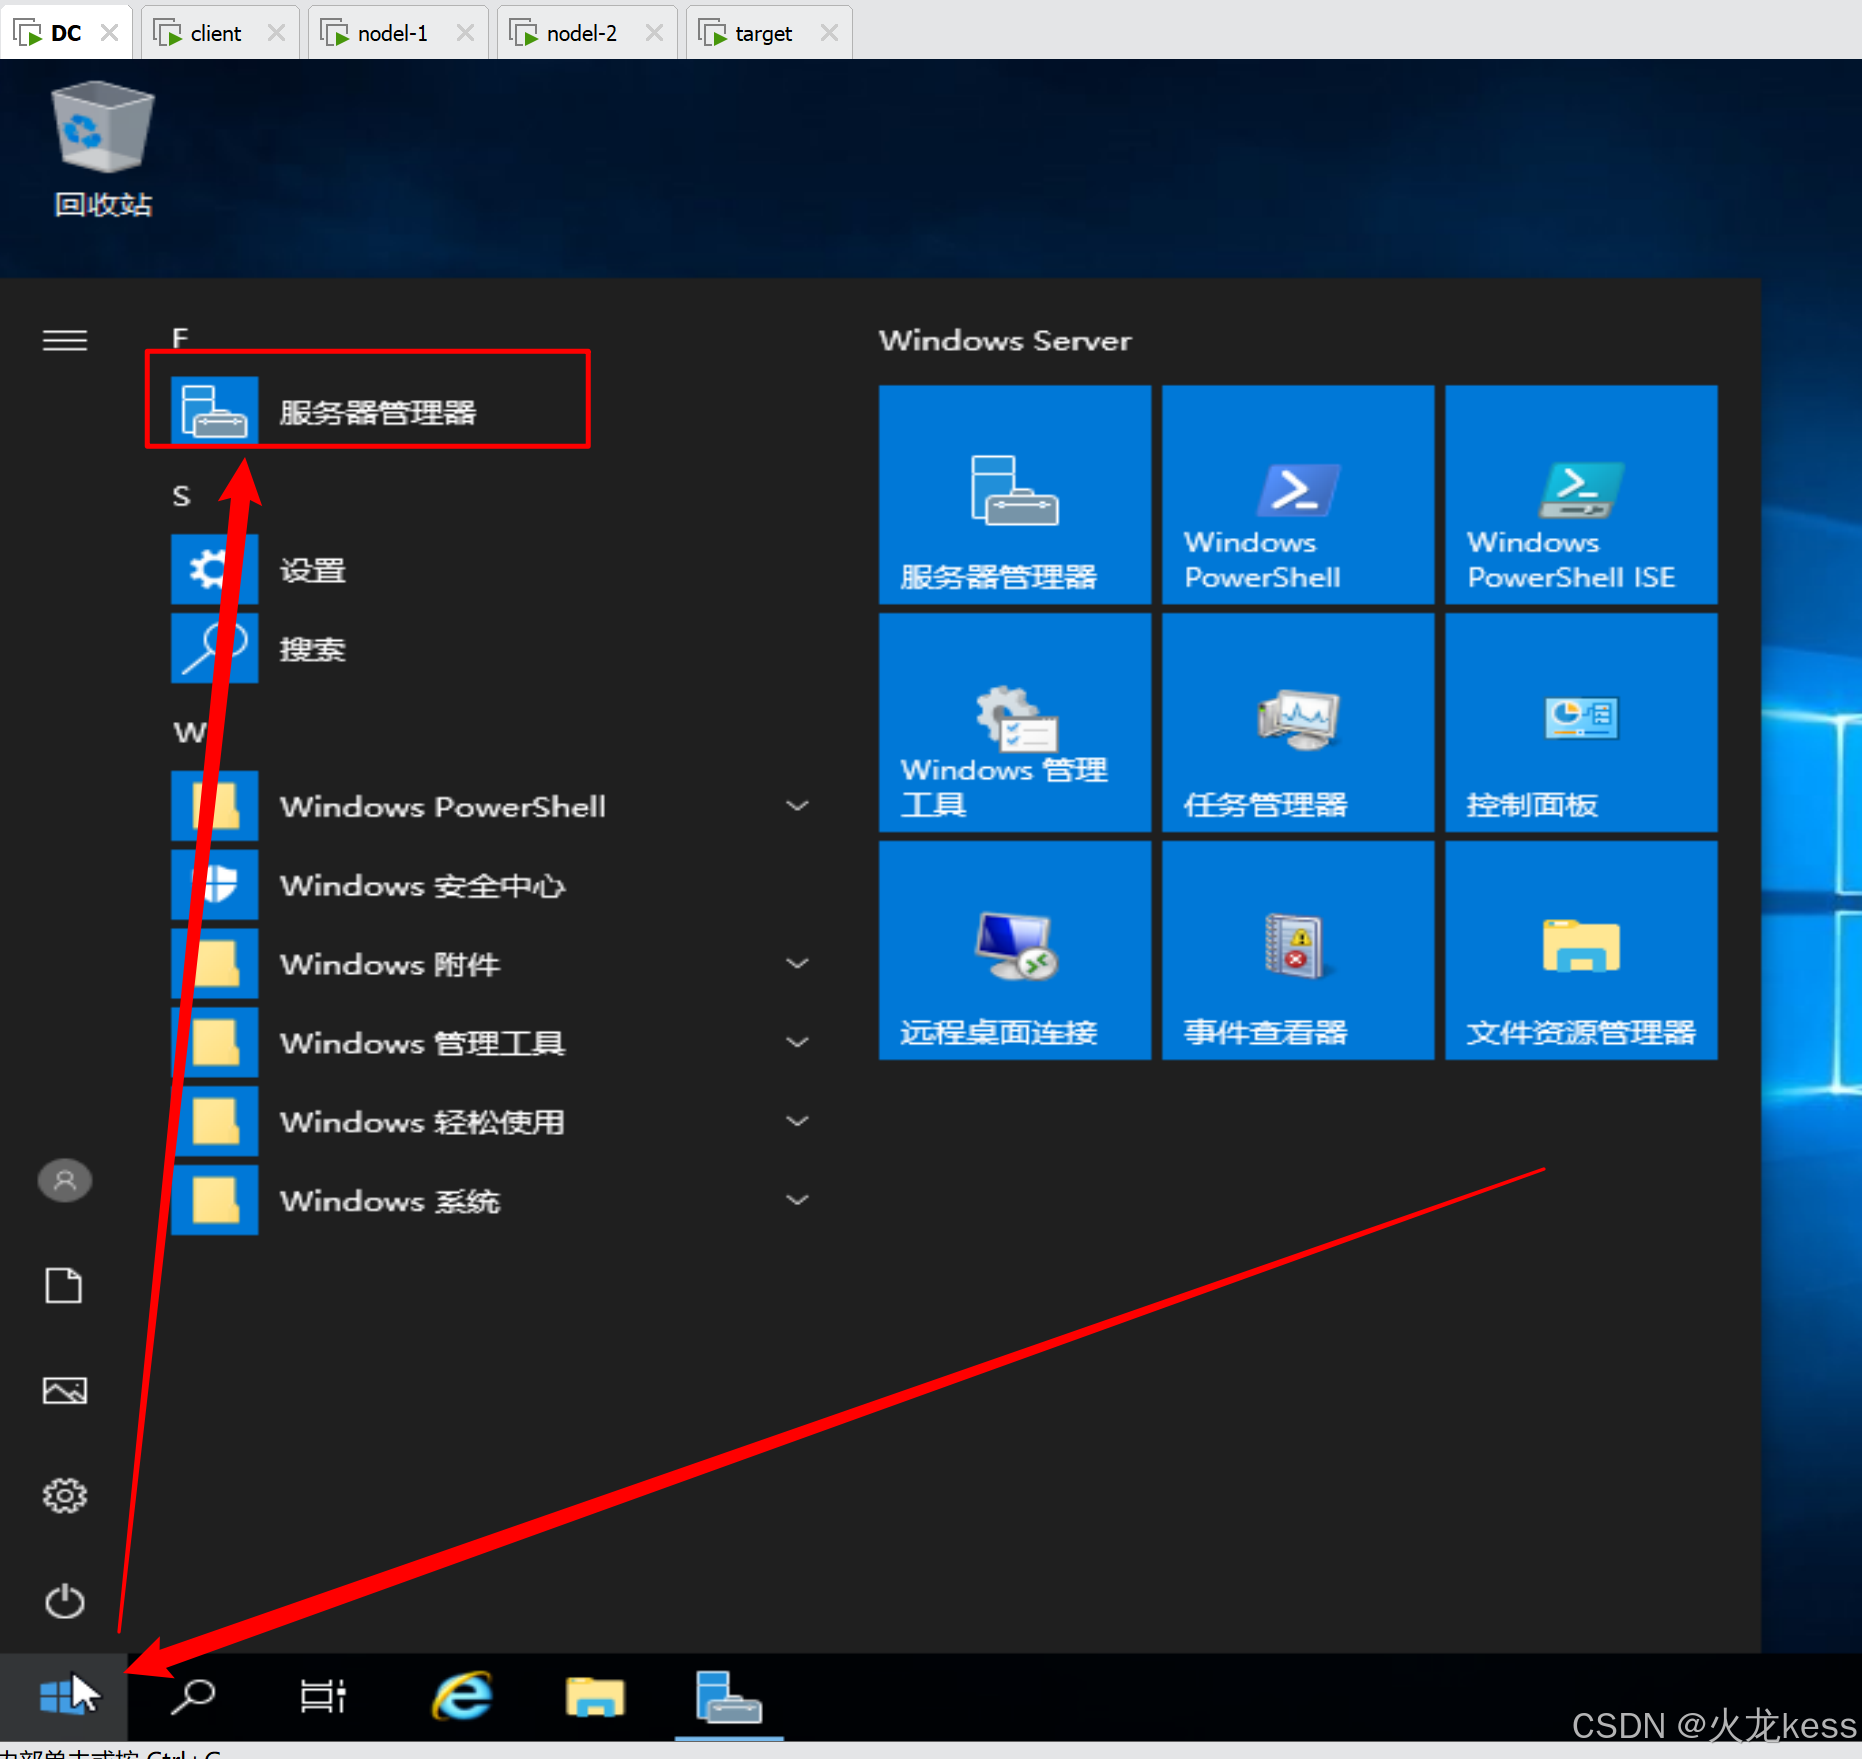1862x1759 pixels.
Task: Close the client VM tab
Action: 277,33
